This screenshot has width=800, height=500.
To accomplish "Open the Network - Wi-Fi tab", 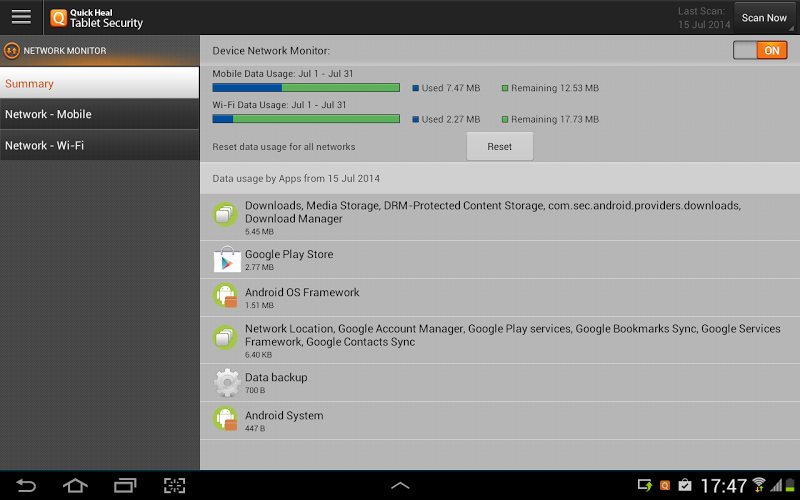I will 99,145.
